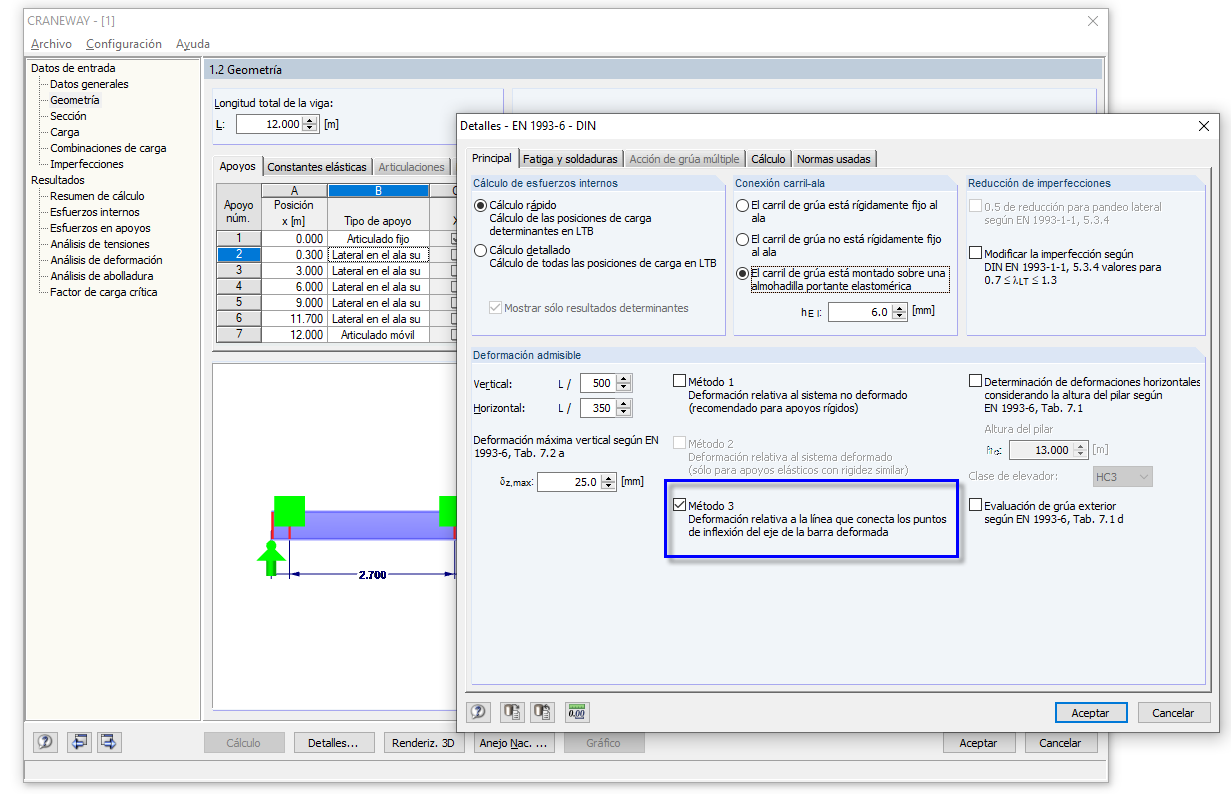Open Análisis de tensiones in the tree

click(x=100, y=244)
